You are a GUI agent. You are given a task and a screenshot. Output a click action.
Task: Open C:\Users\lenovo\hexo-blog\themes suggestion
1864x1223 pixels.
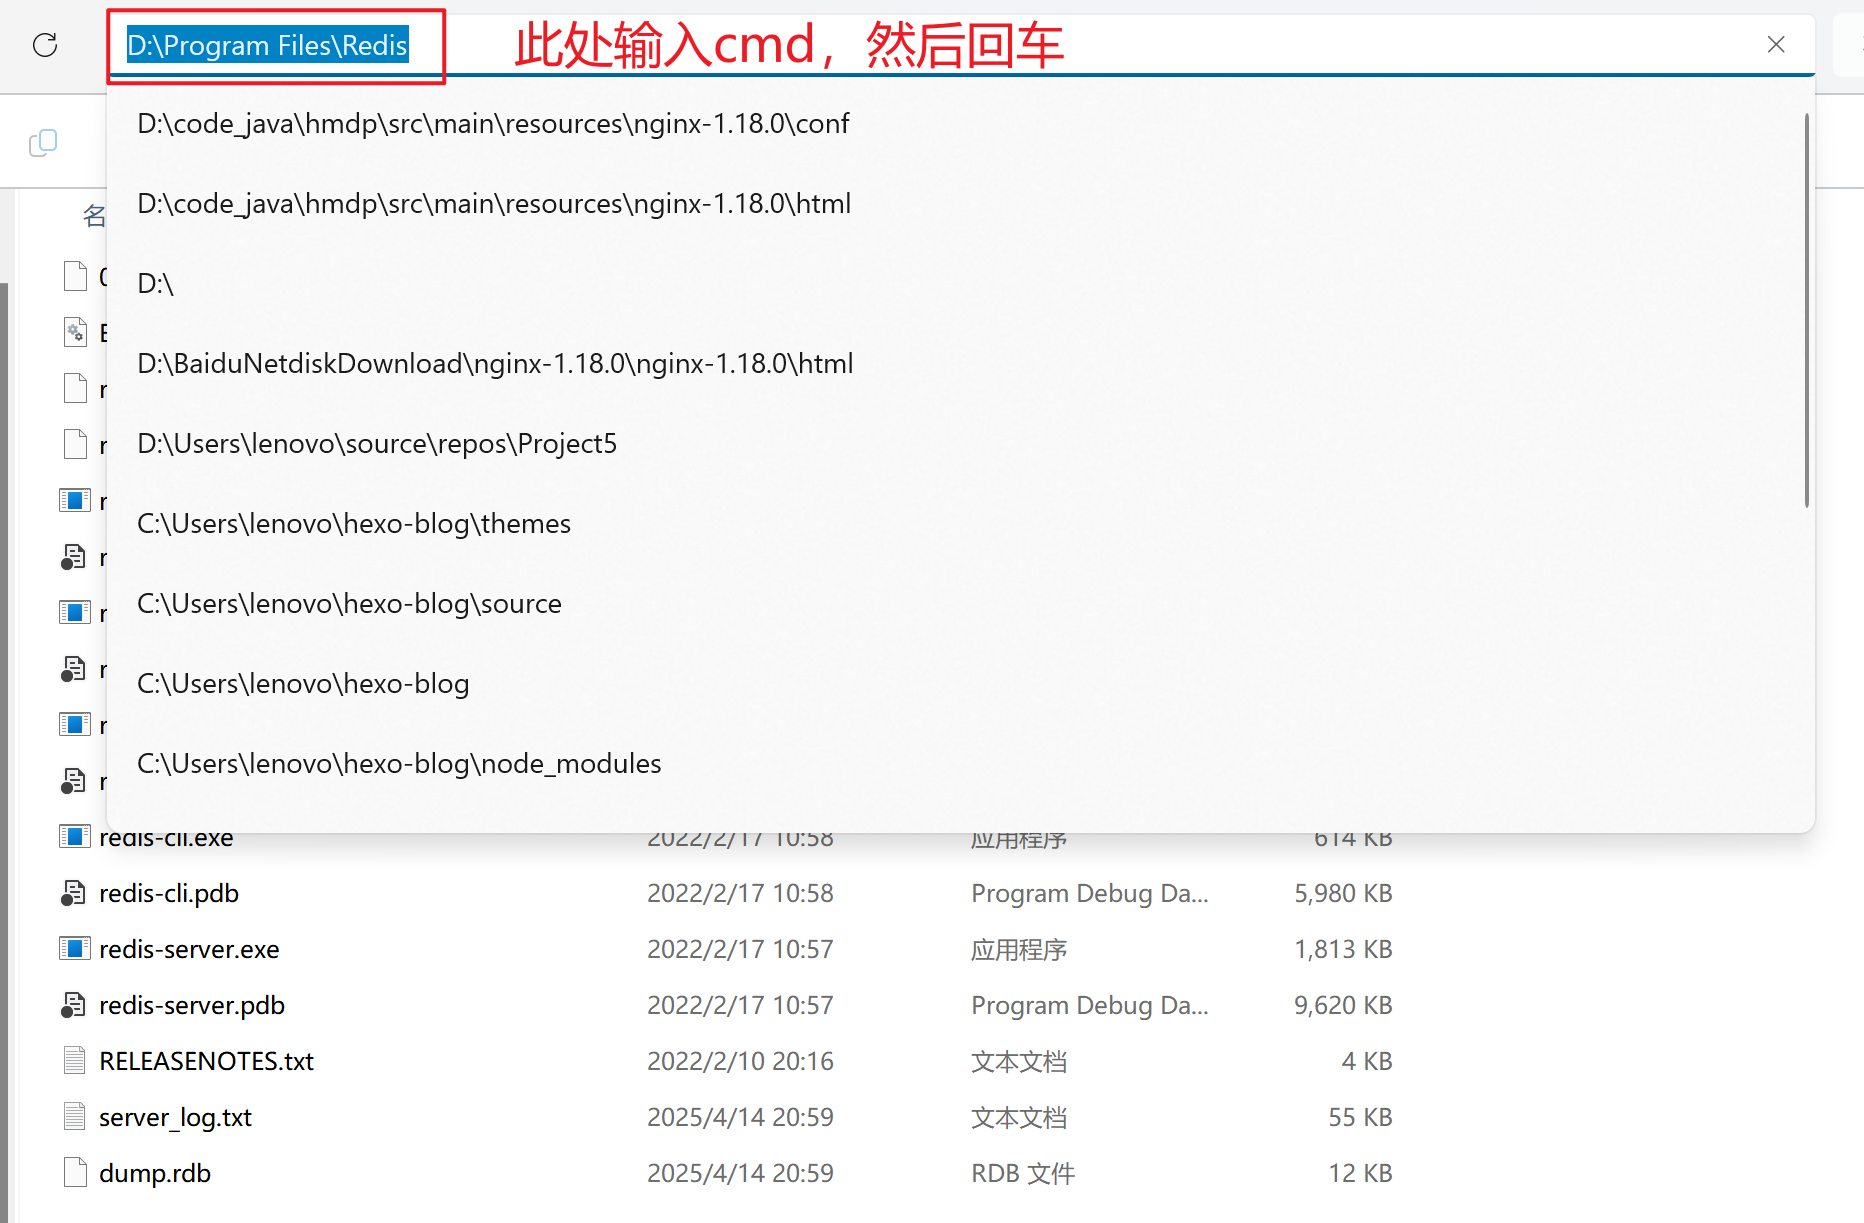[x=353, y=523]
